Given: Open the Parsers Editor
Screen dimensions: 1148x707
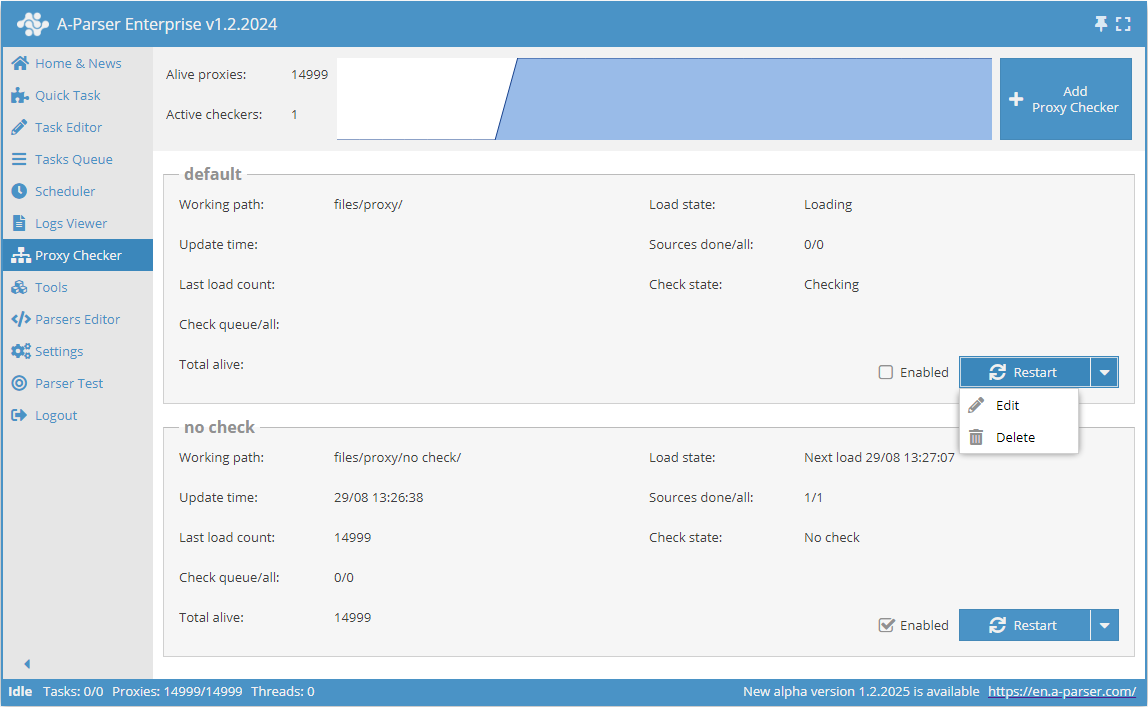Looking at the screenshot, I should [74, 319].
